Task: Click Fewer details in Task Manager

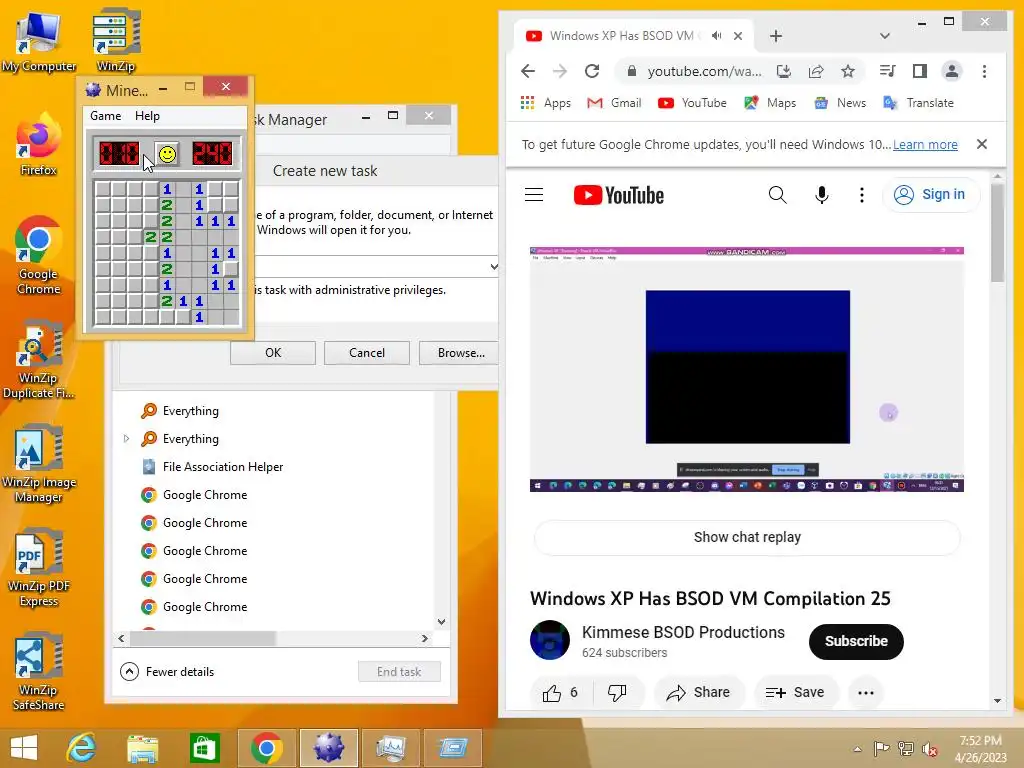Action: pos(167,671)
